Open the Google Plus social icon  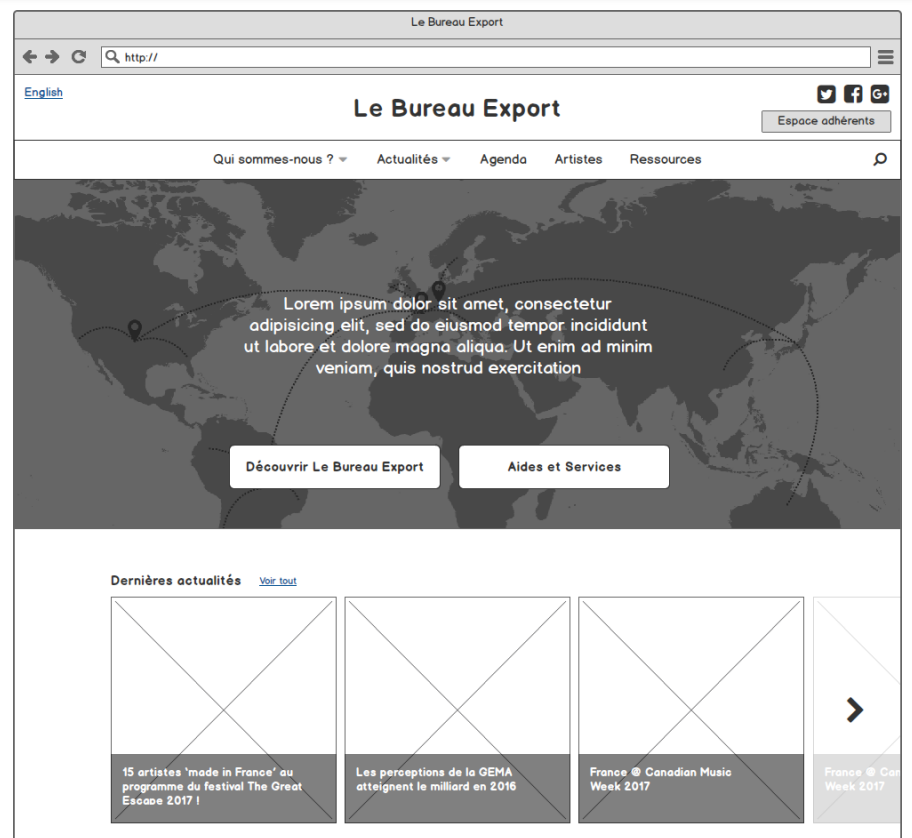[x=880, y=94]
